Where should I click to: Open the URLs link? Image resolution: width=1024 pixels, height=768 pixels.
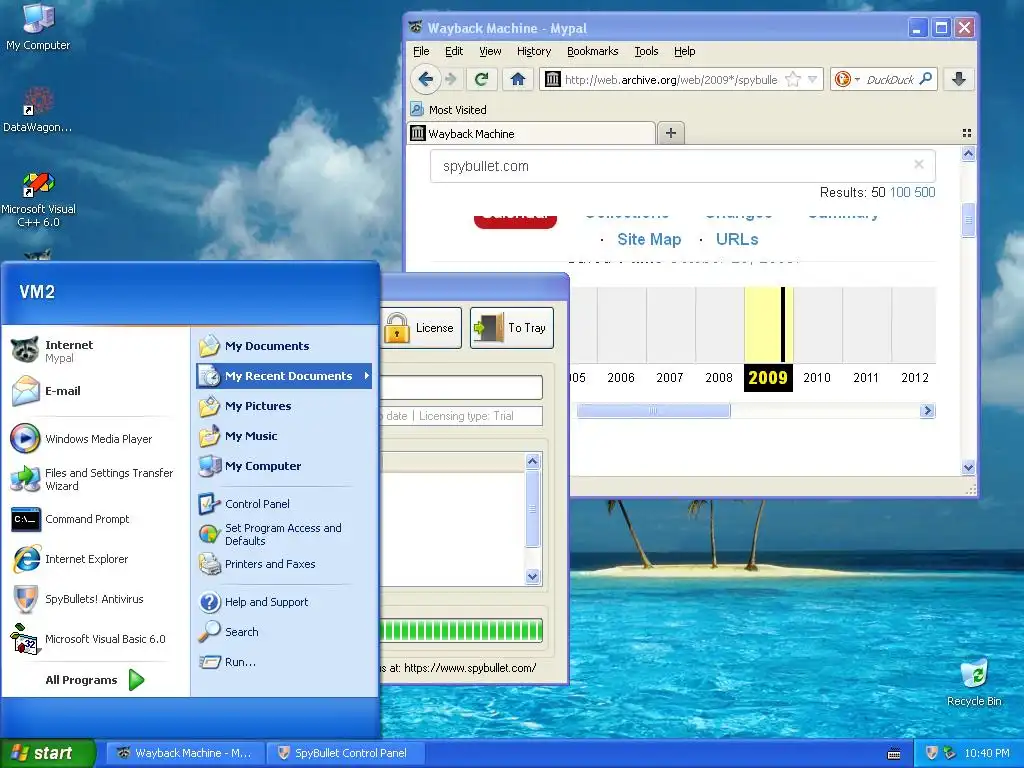click(x=737, y=239)
